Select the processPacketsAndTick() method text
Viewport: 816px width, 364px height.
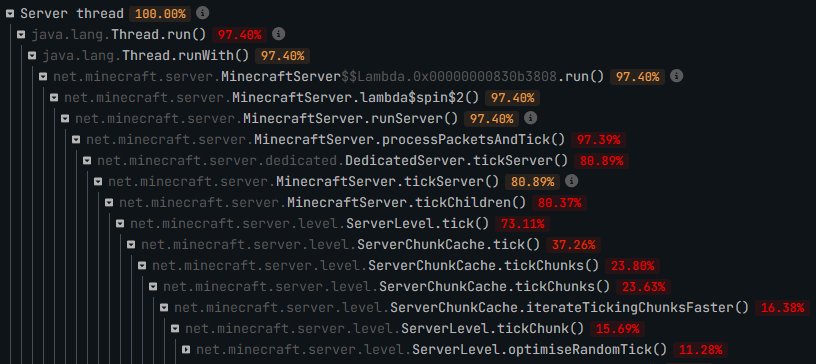(326, 140)
